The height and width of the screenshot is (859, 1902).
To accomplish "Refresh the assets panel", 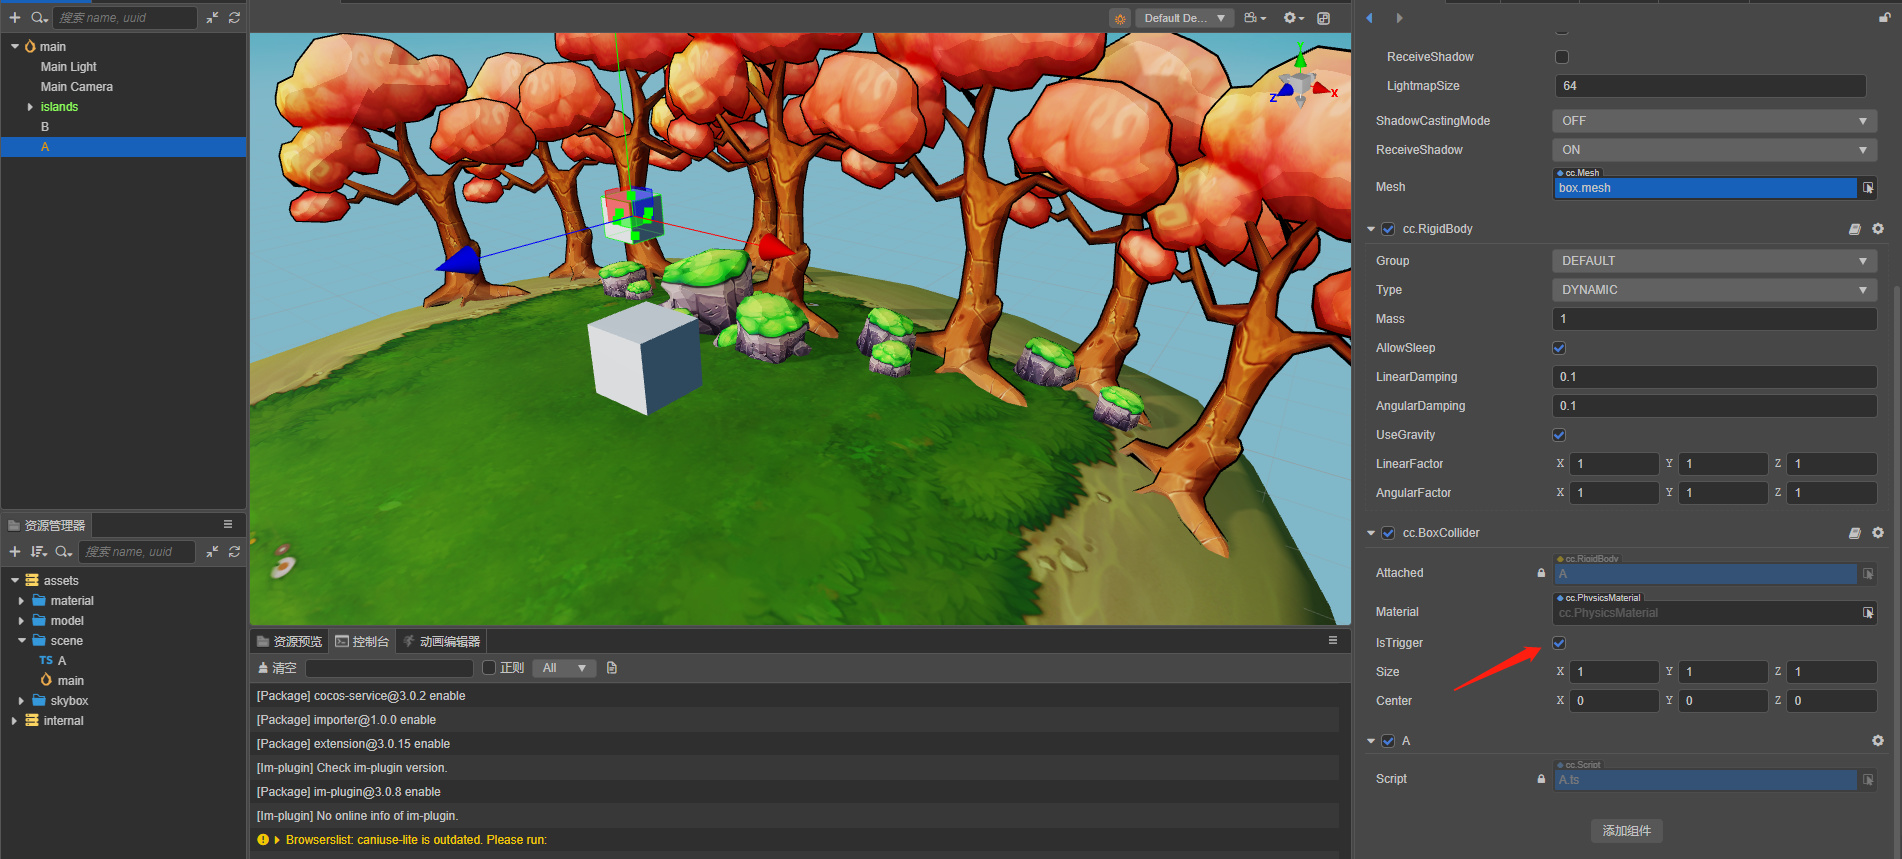I will (234, 552).
